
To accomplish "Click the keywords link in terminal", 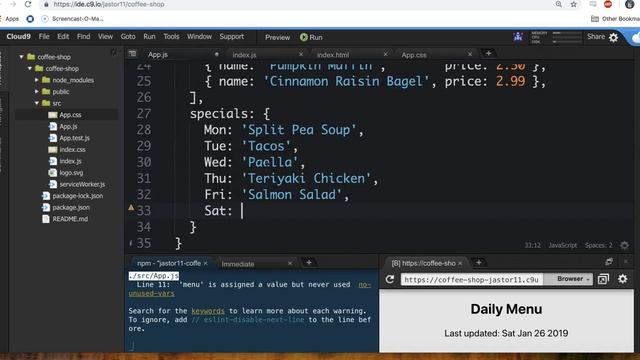I will pos(208,311).
